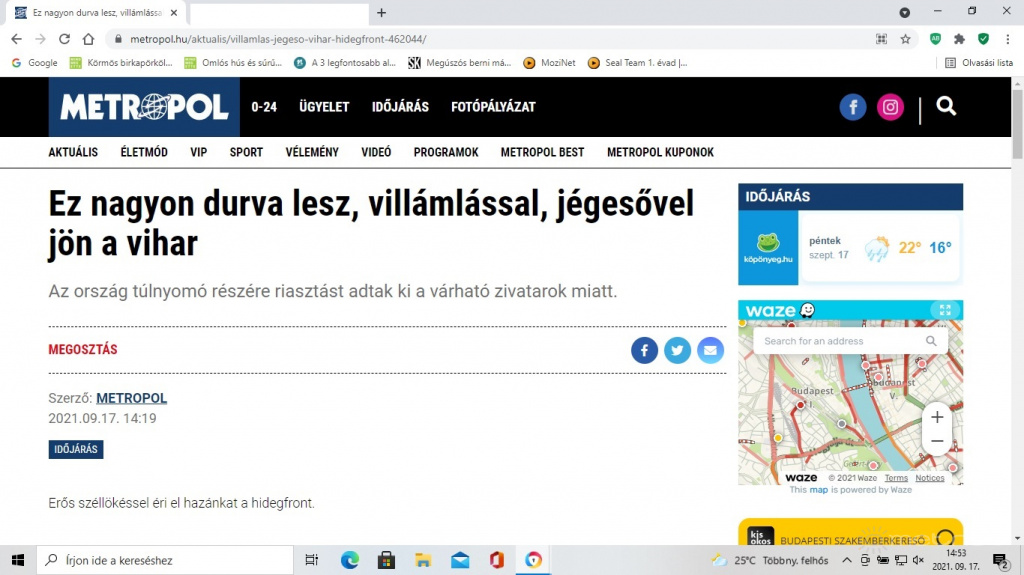Open the Chrome Extensions puzzle icon
1024x575 pixels.
(x=959, y=39)
